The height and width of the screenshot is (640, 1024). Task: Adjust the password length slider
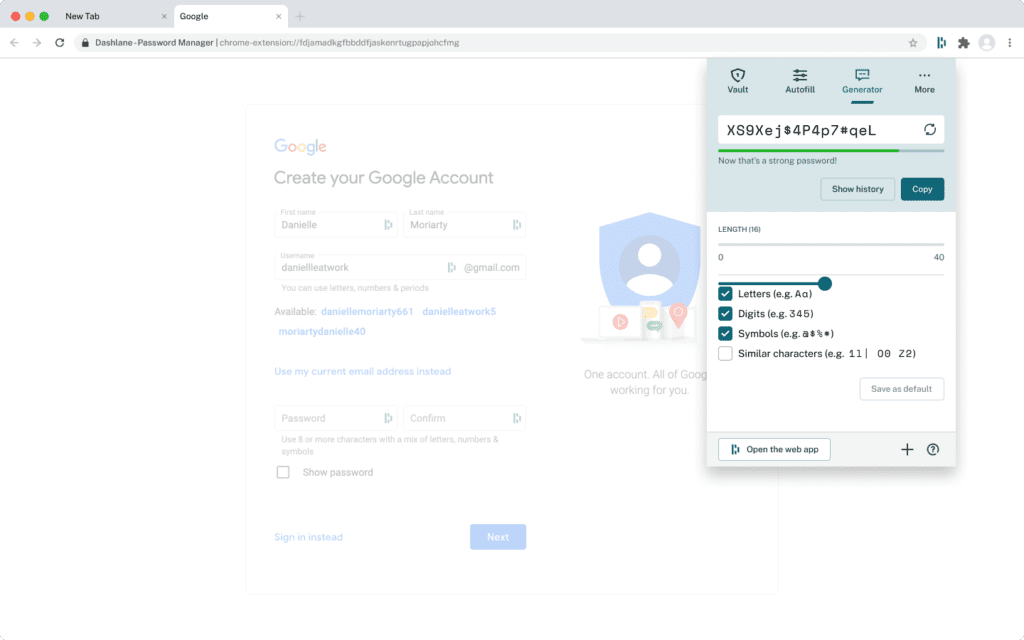(827, 283)
